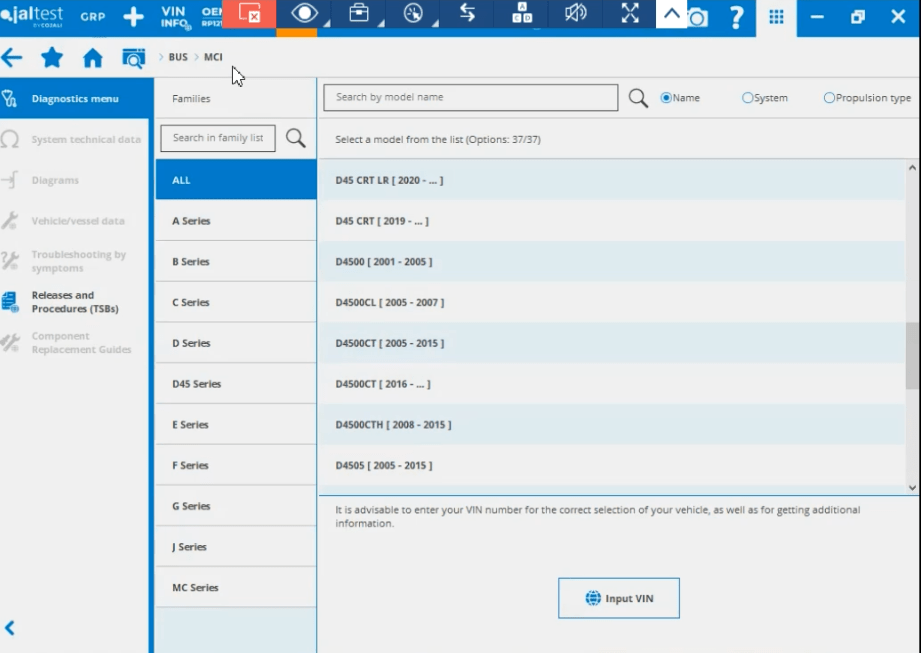
Task: Click the camera screenshot icon
Action: tap(698, 18)
